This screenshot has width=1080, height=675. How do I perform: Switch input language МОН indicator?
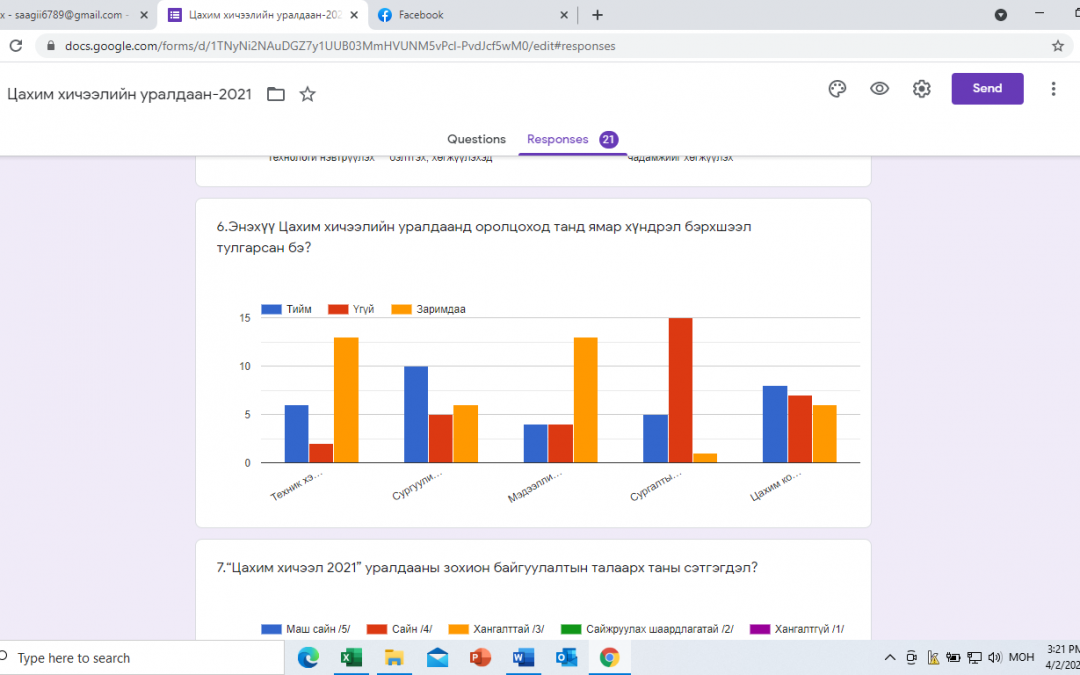pyautogui.click(x=1021, y=657)
